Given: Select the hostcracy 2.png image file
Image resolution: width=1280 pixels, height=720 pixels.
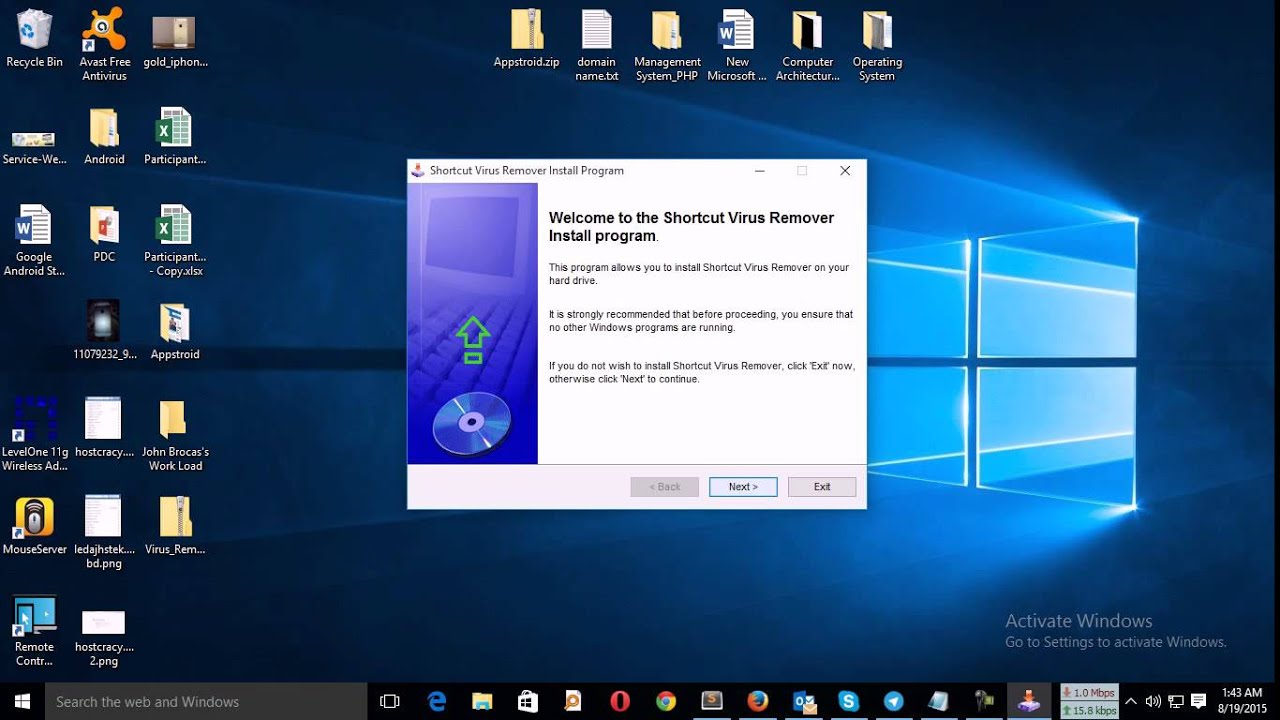Looking at the screenshot, I should 103,637.
